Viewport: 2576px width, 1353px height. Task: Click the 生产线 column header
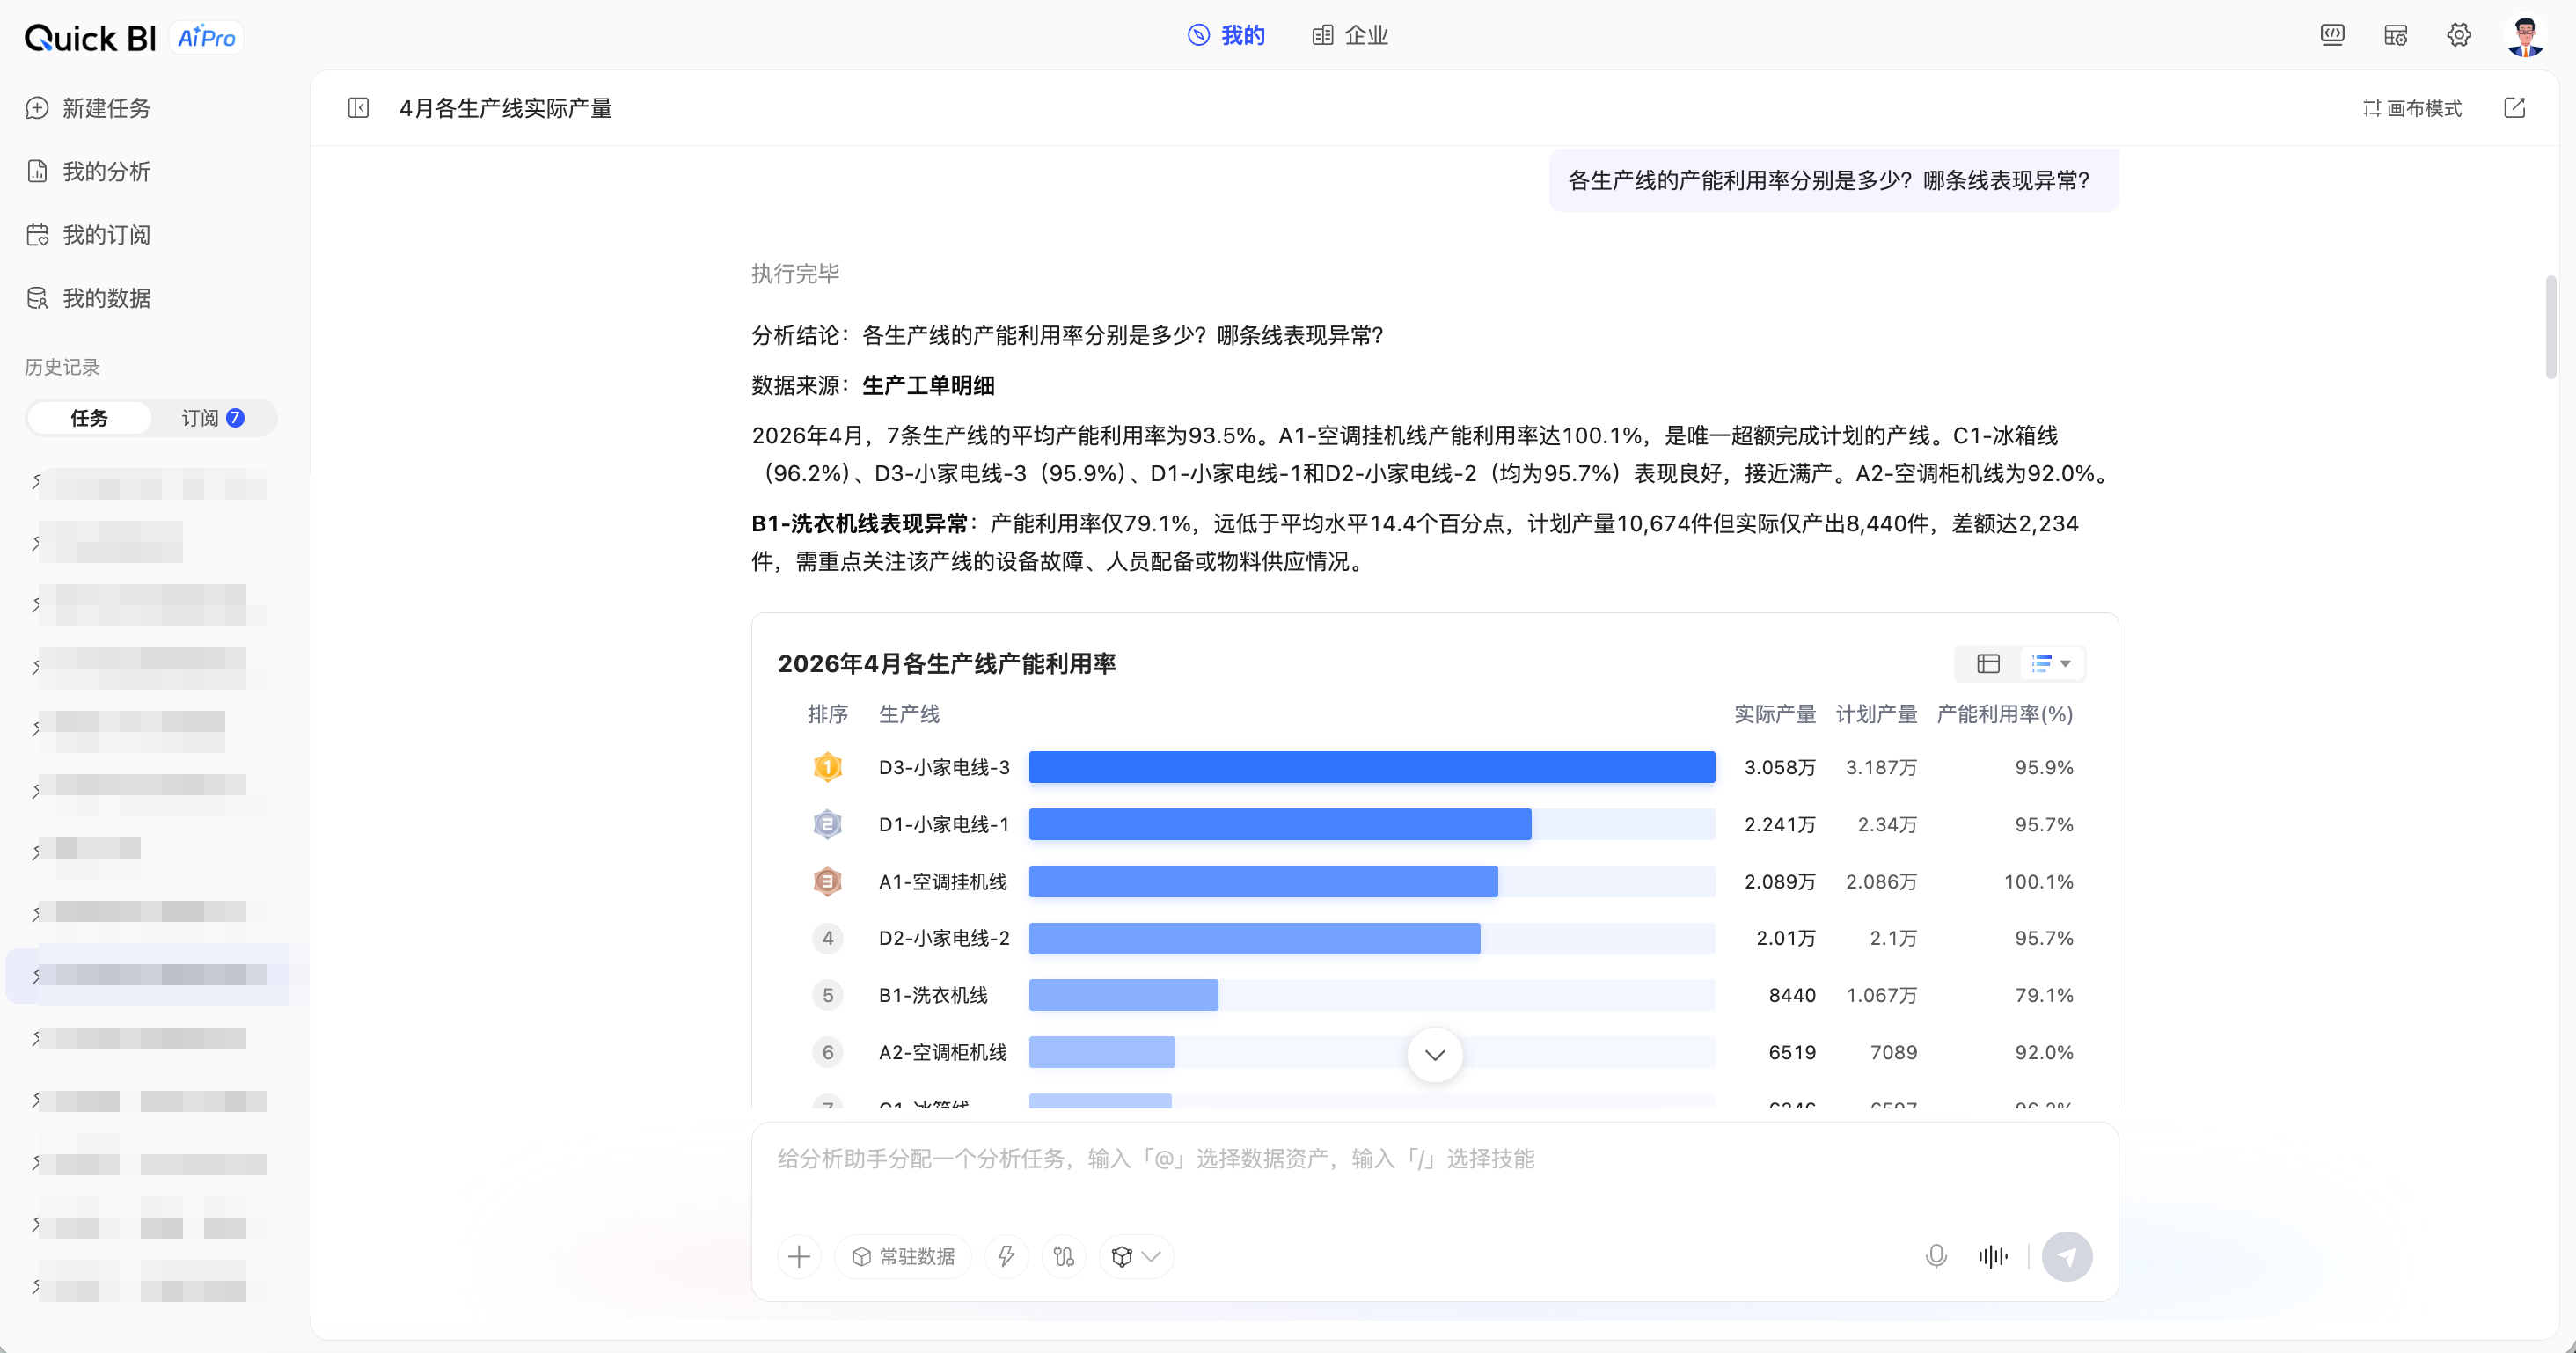(x=909, y=714)
